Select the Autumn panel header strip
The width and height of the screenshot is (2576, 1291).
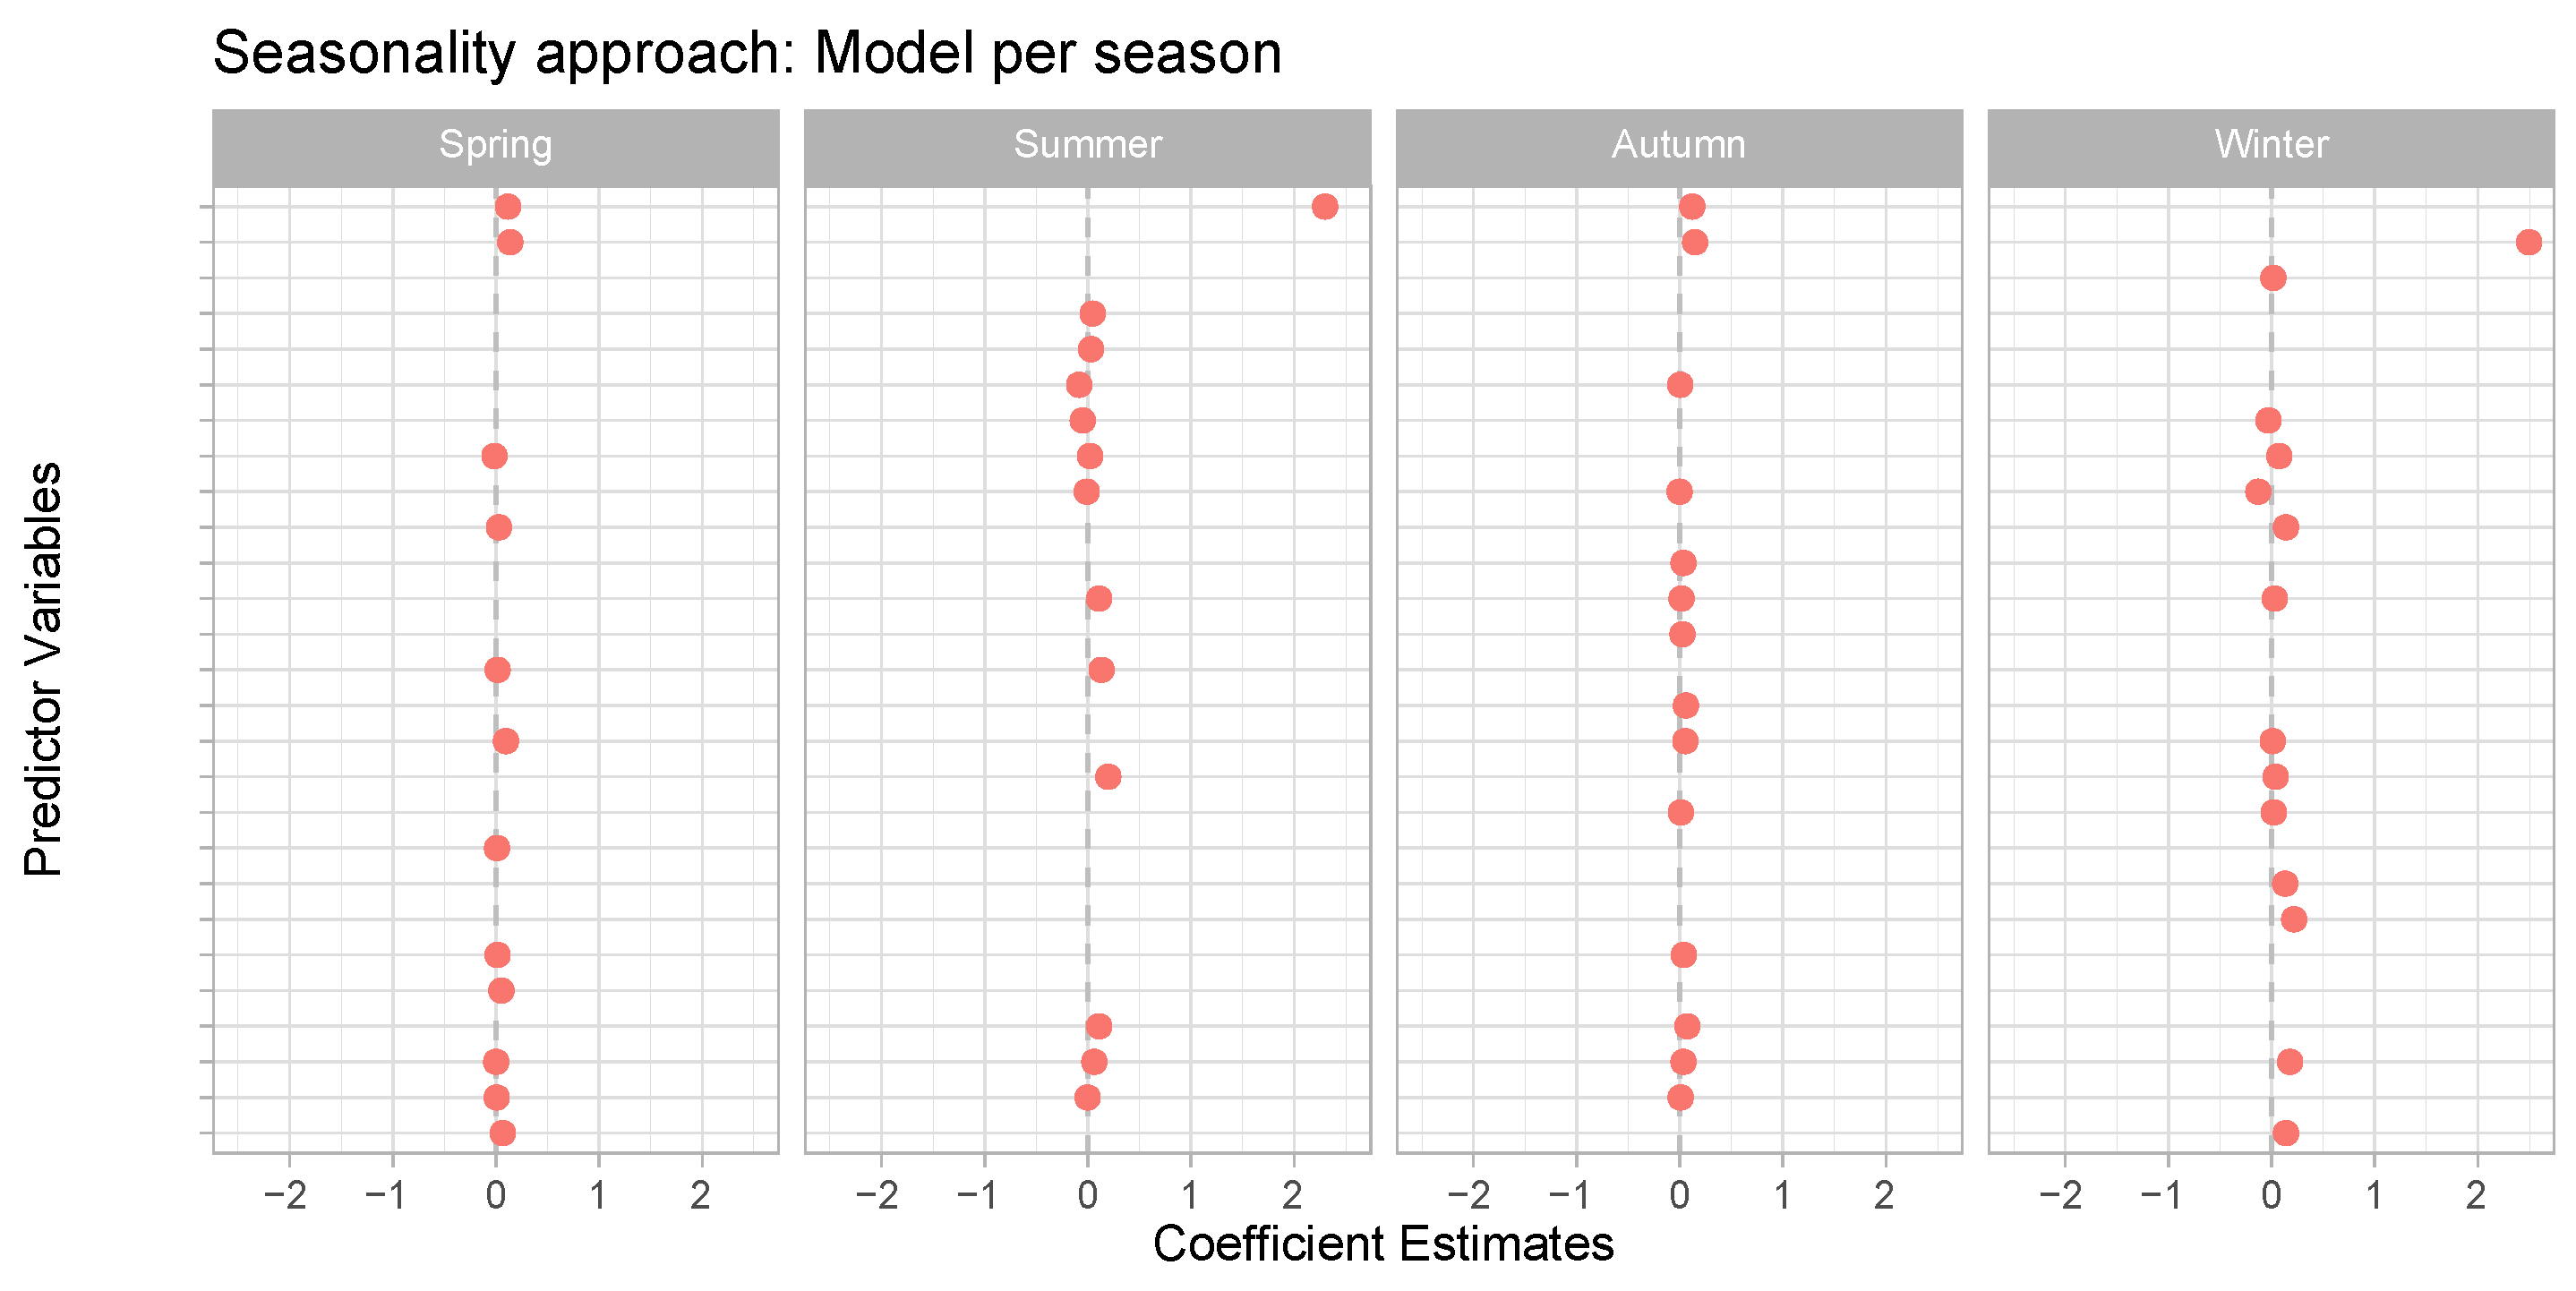click(1679, 145)
